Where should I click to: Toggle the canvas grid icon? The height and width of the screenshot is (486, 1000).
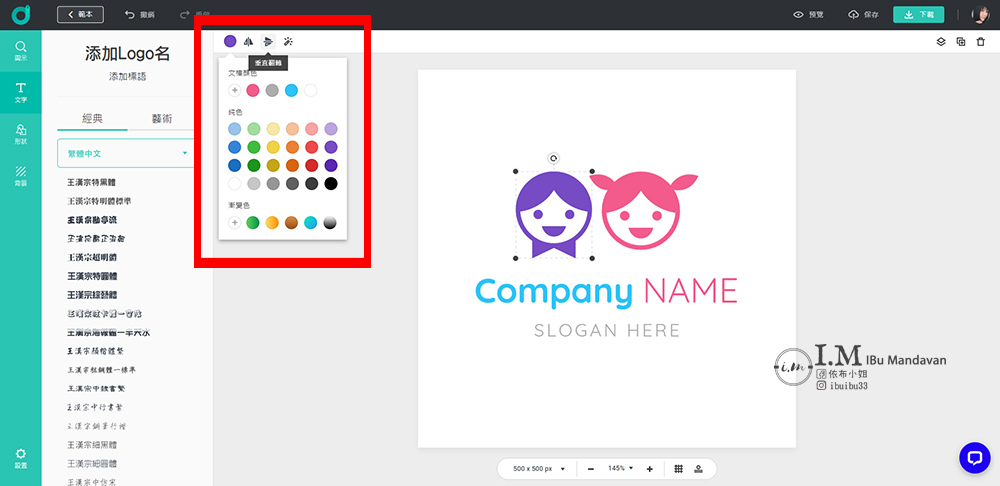click(x=679, y=469)
